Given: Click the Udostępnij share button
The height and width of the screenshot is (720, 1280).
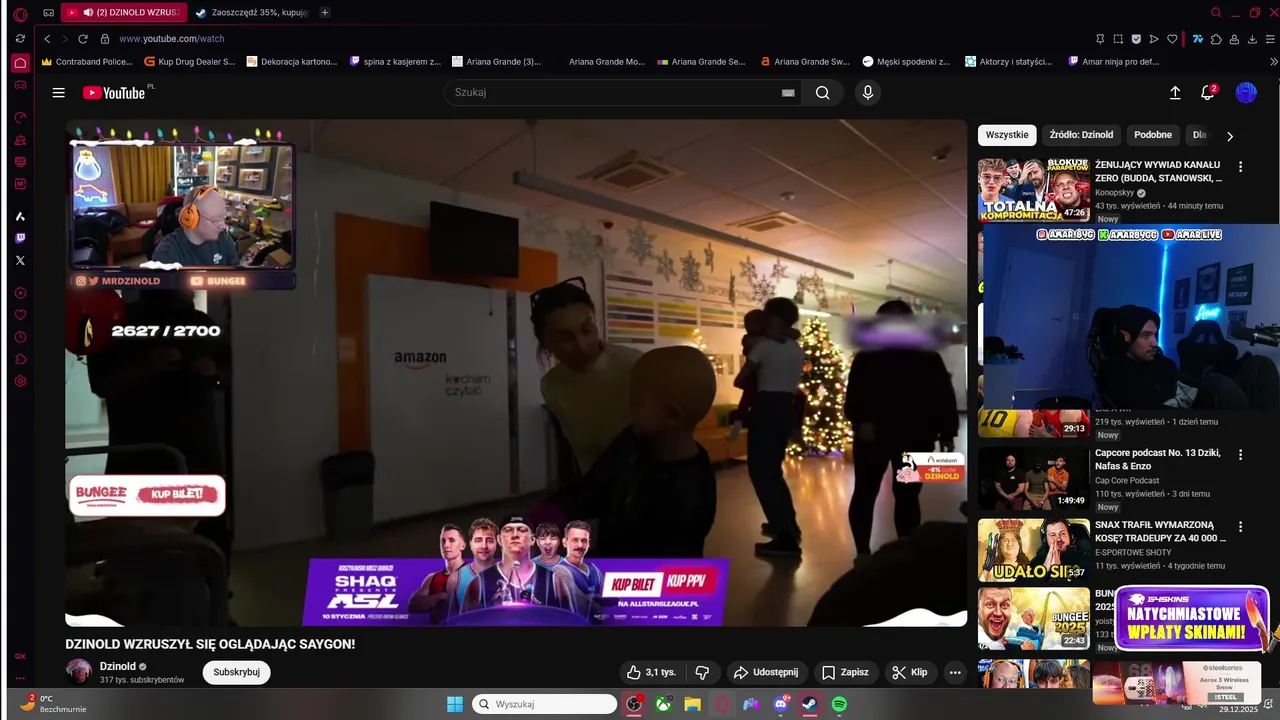Looking at the screenshot, I should 766,672.
